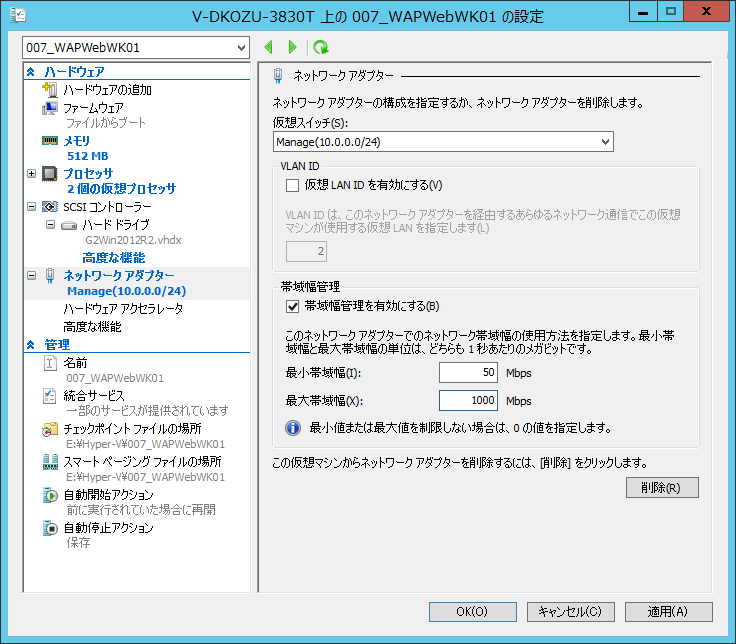Click the network adapter icon in tree

click(50, 276)
